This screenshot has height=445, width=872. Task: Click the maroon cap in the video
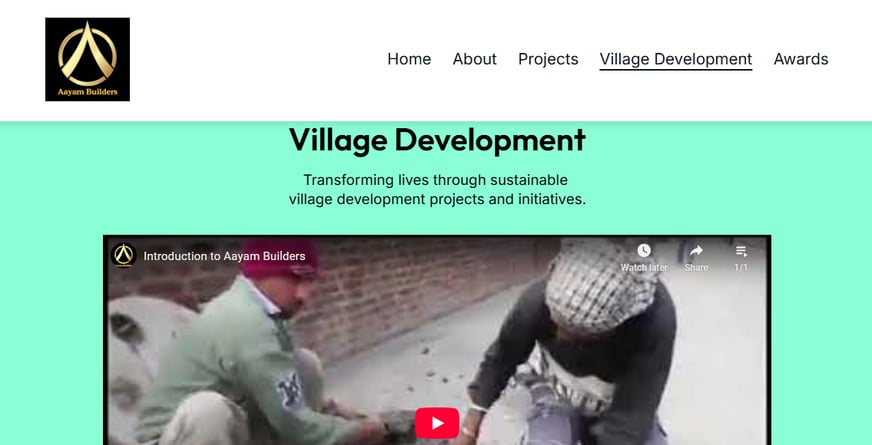tap(280, 259)
